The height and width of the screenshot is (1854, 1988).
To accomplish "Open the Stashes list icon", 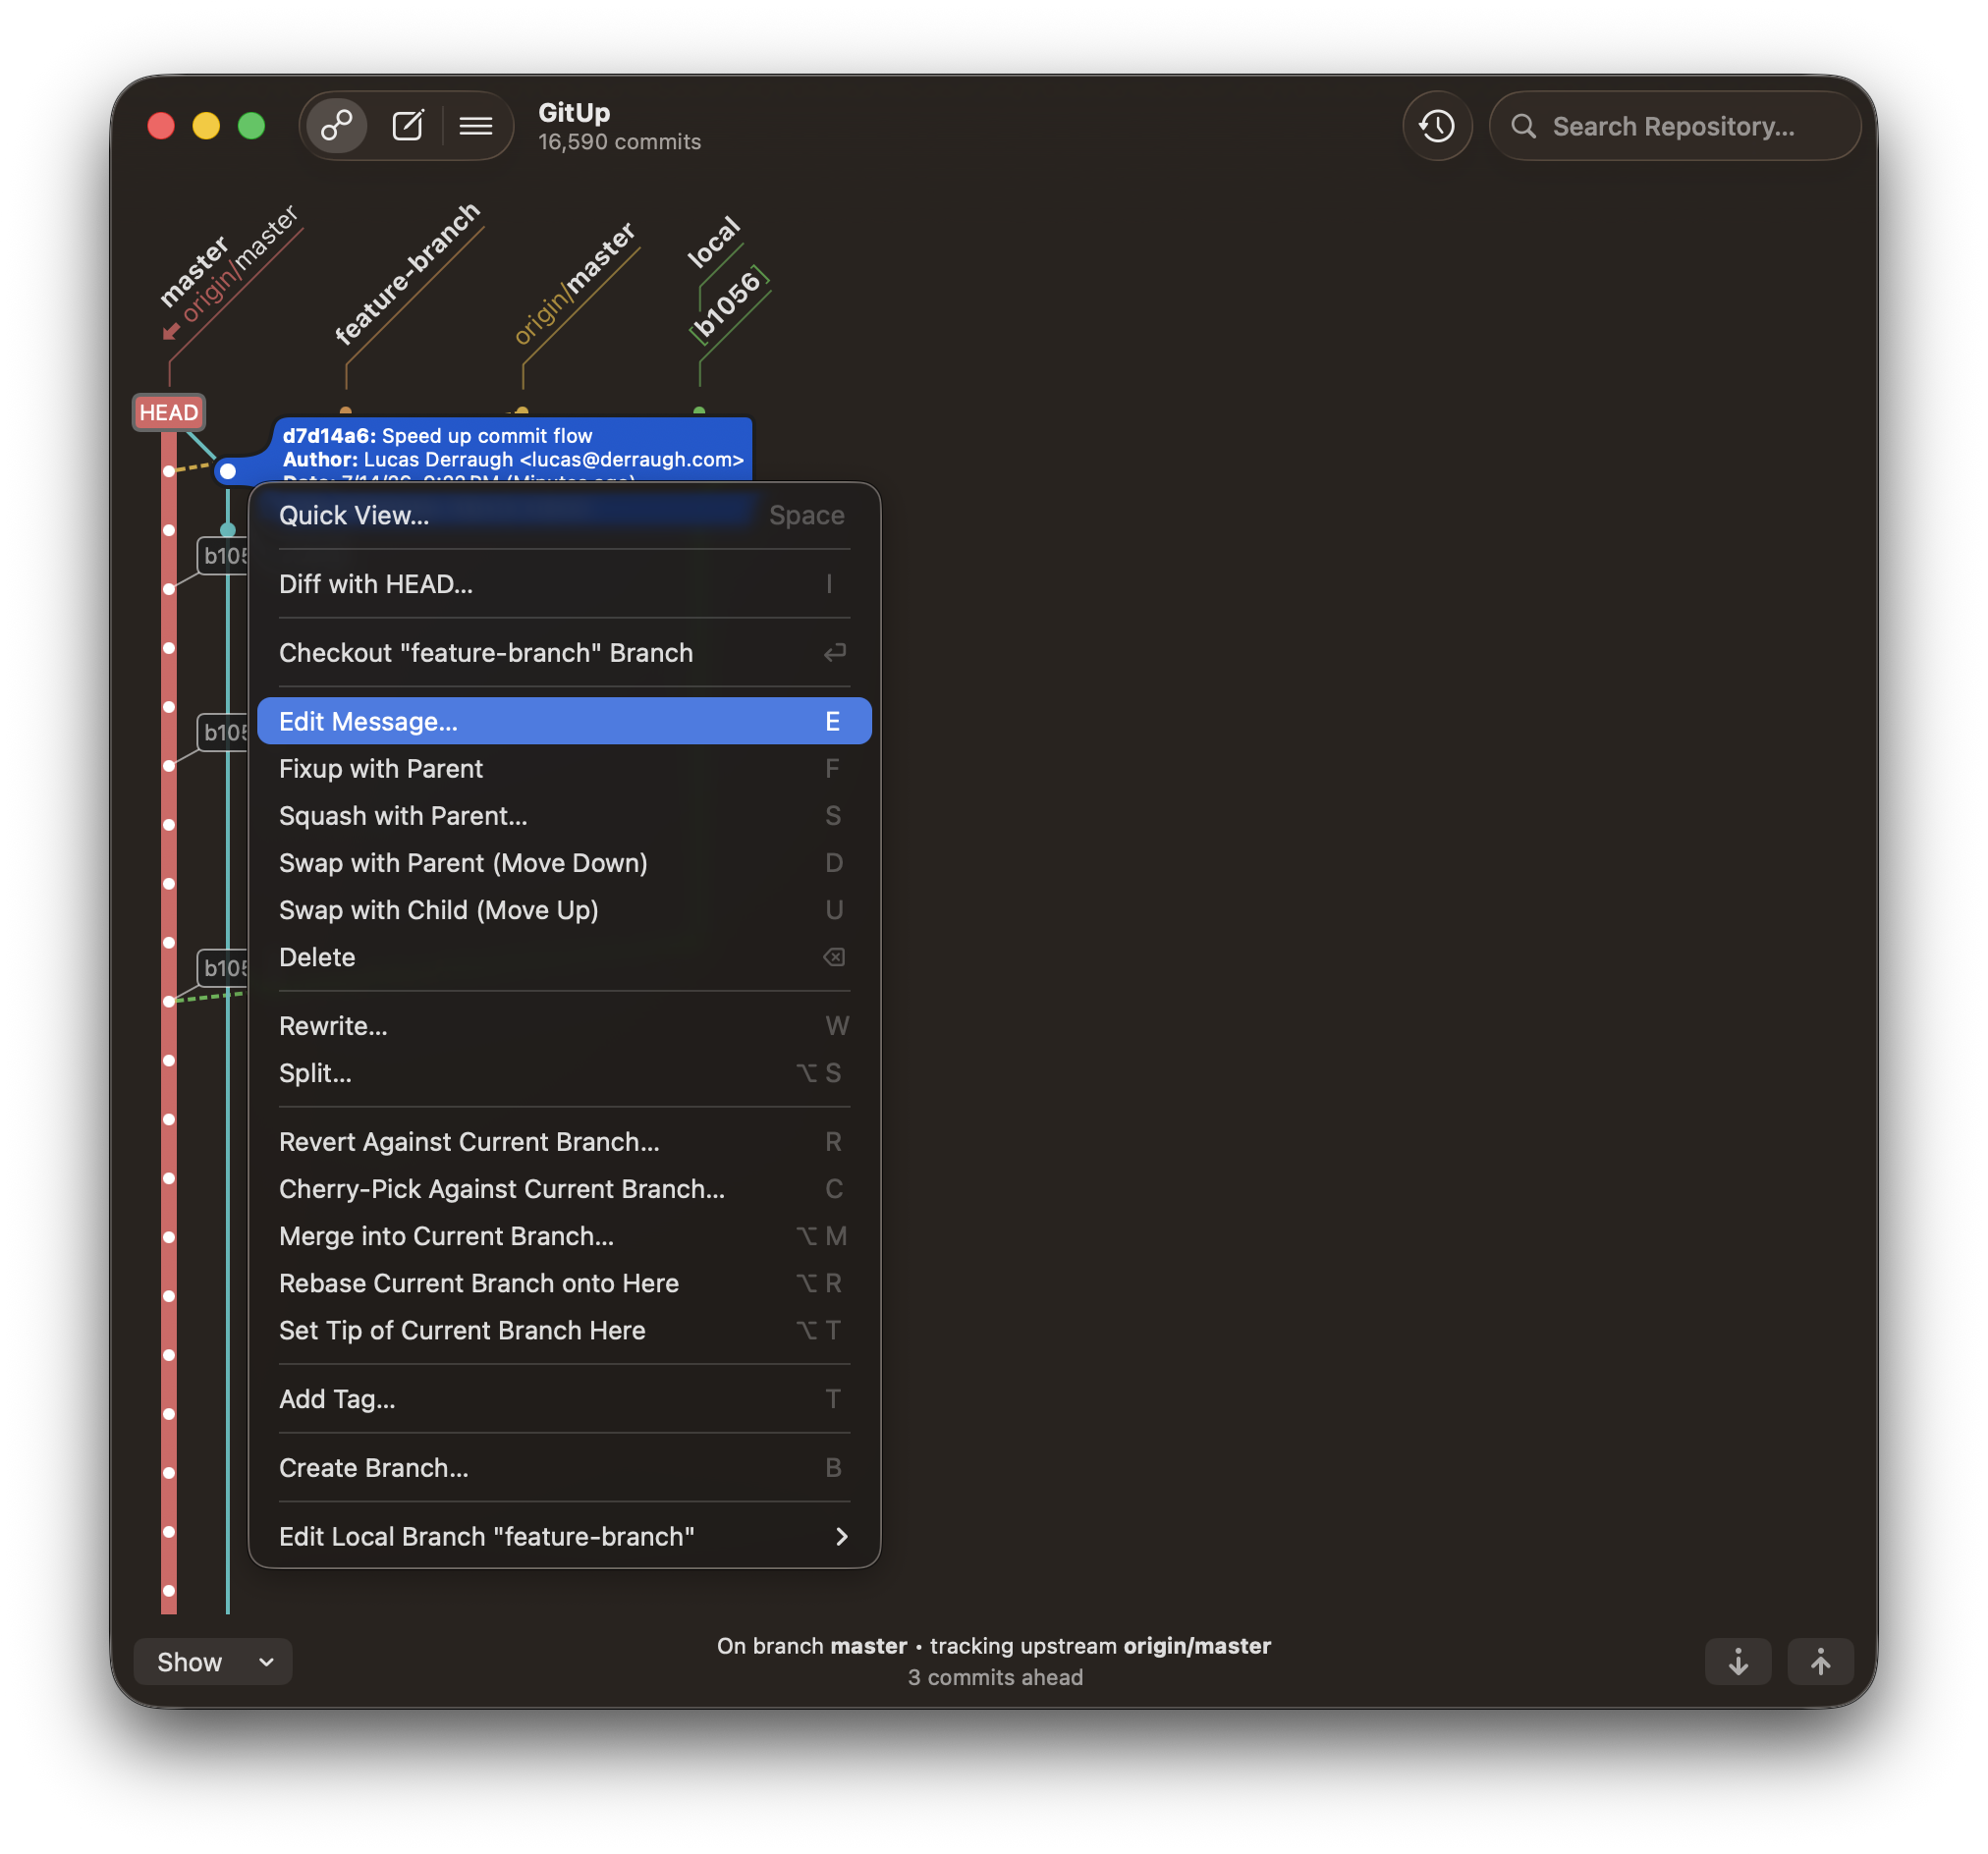I will point(476,126).
